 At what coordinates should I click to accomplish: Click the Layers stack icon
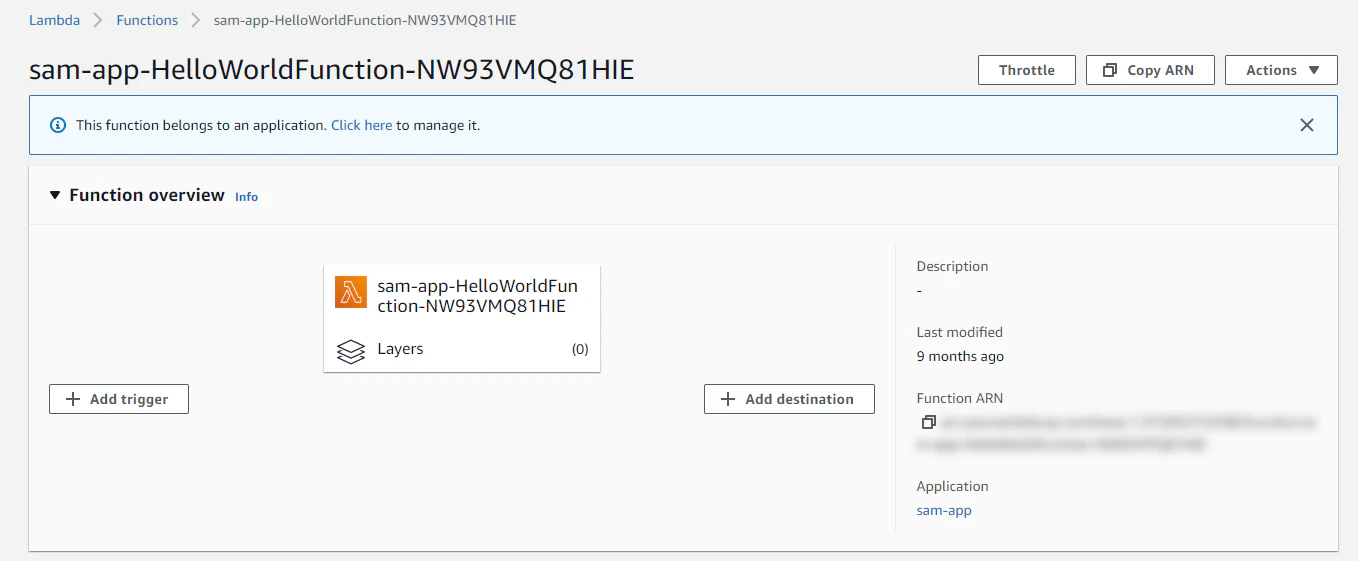pos(351,351)
